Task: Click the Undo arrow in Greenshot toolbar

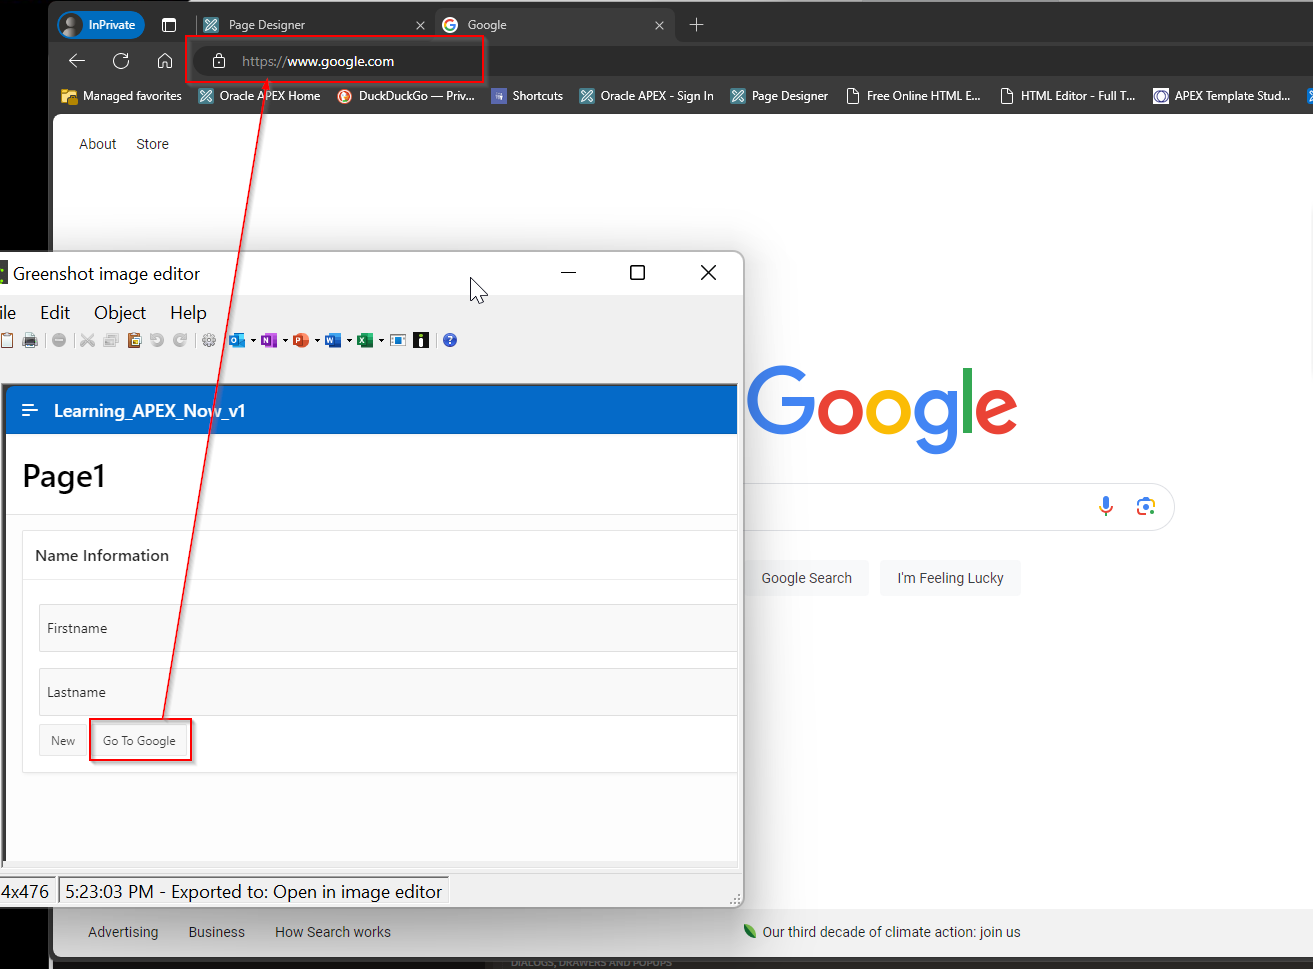Action: click(157, 340)
